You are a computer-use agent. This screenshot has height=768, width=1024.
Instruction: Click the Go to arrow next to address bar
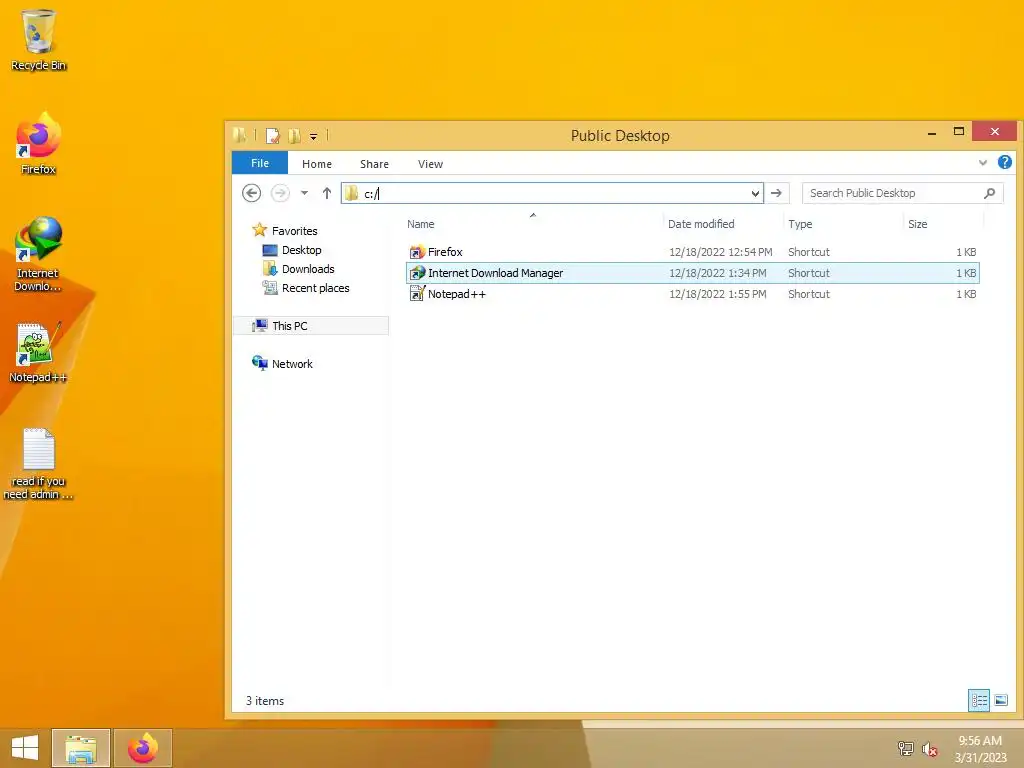tap(776, 193)
